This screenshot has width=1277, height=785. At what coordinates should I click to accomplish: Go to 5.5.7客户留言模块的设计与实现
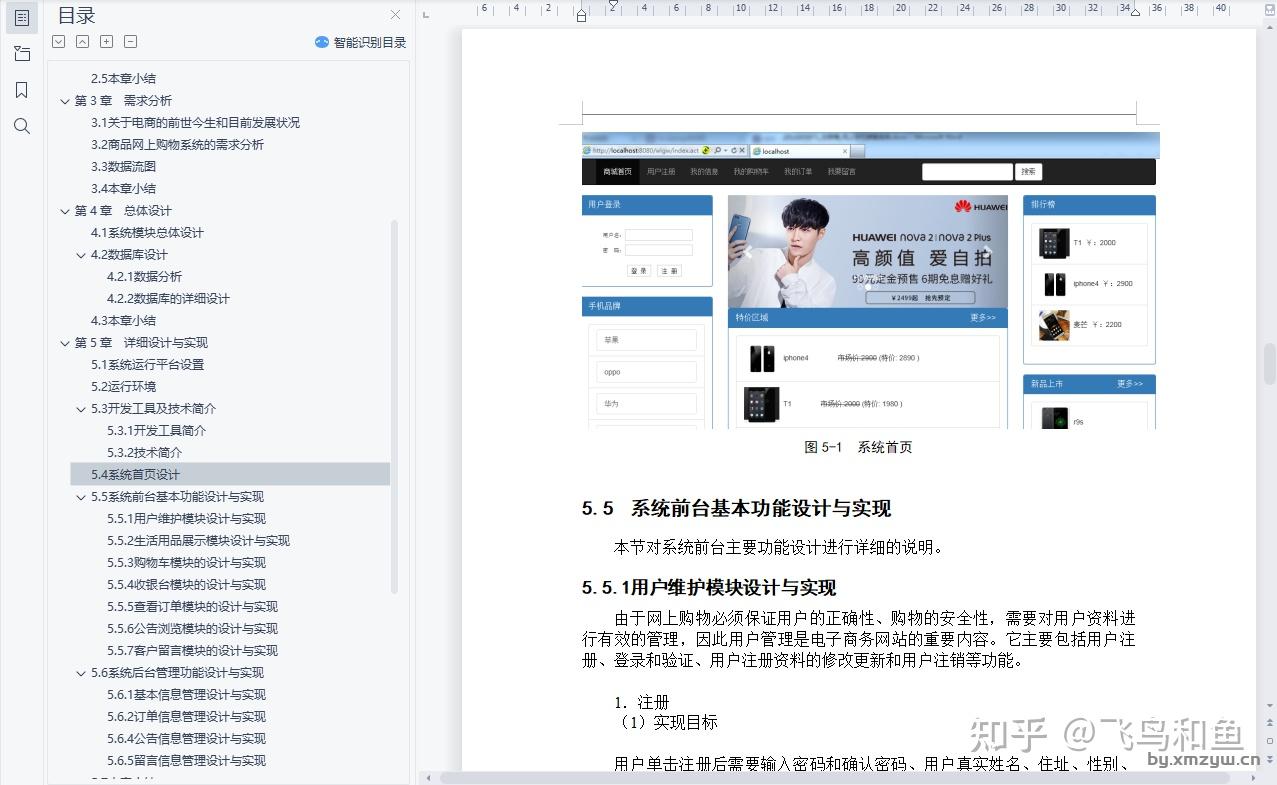pos(192,650)
